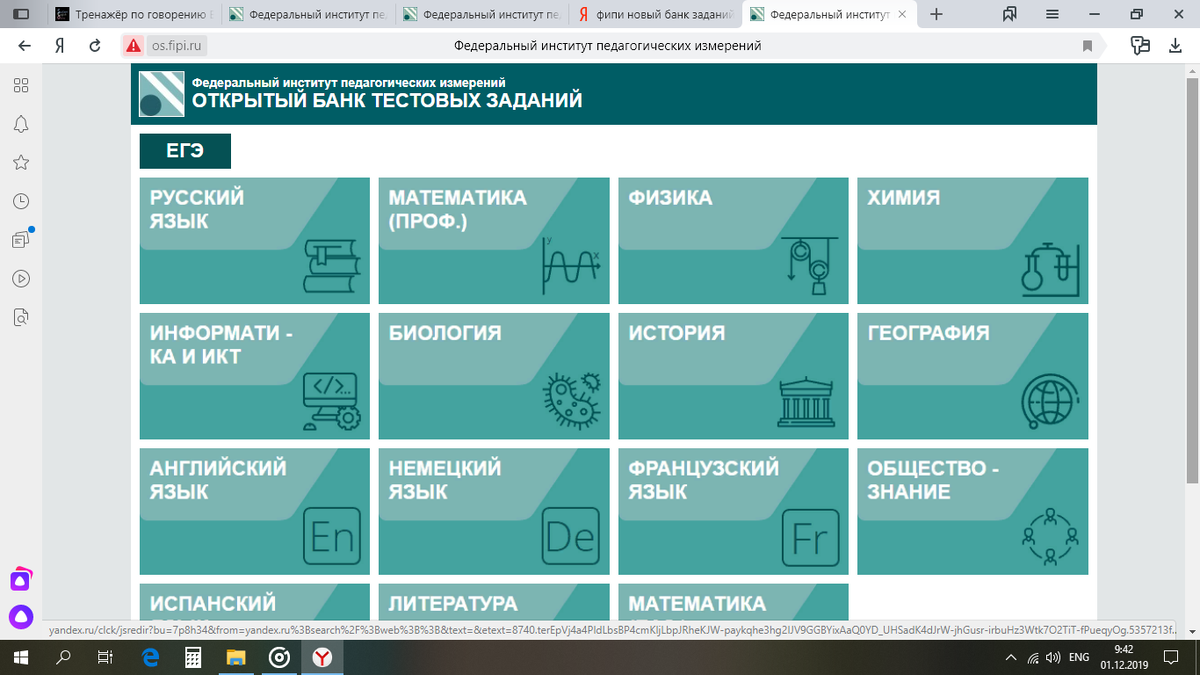Open File Explorer from taskbar
The image size is (1200, 675).
point(237,657)
